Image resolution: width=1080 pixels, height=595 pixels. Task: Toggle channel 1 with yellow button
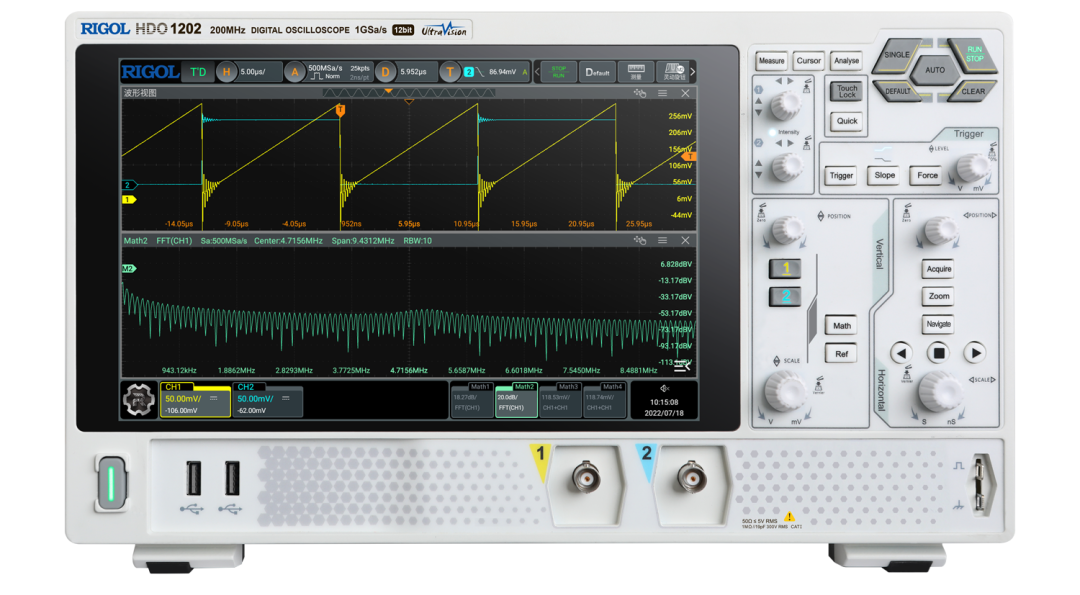(785, 269)
